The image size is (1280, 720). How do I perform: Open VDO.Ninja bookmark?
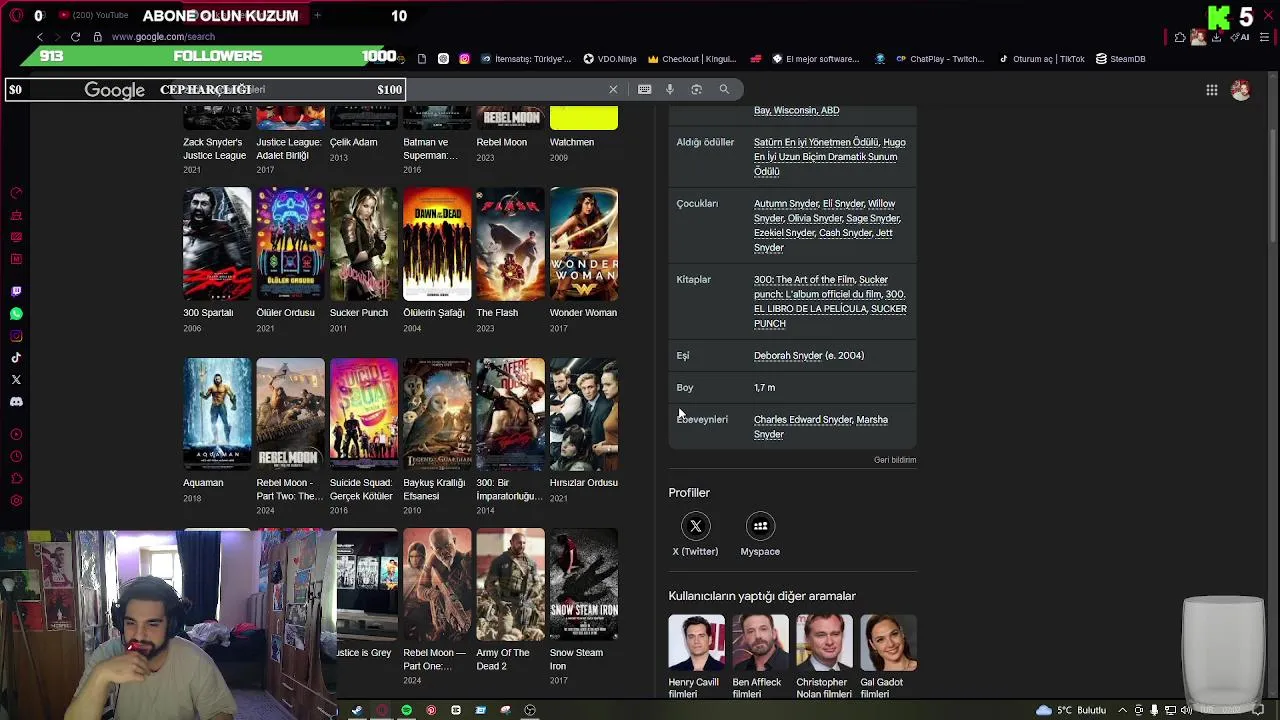click(x=610, y=59)
